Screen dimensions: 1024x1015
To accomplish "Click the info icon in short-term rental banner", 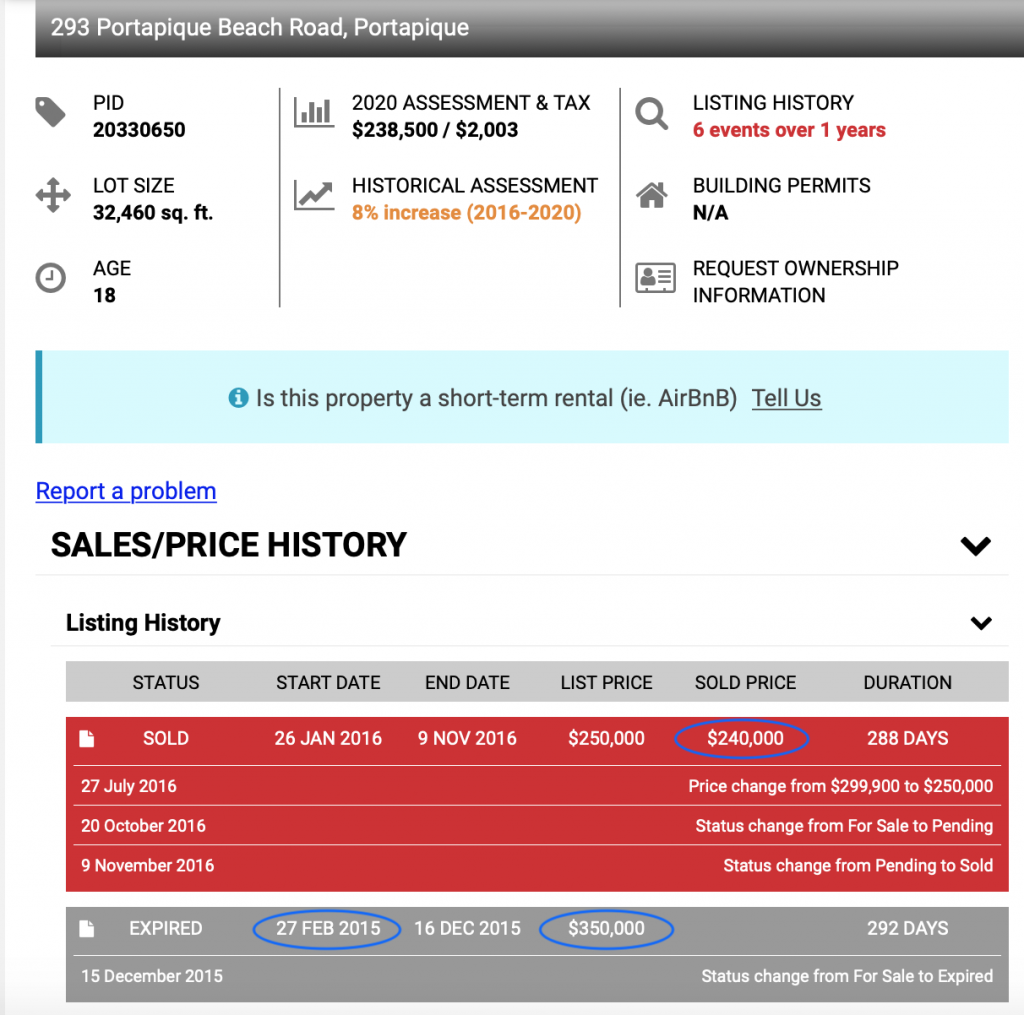I will pyautogui.click(x=238, y=398).
